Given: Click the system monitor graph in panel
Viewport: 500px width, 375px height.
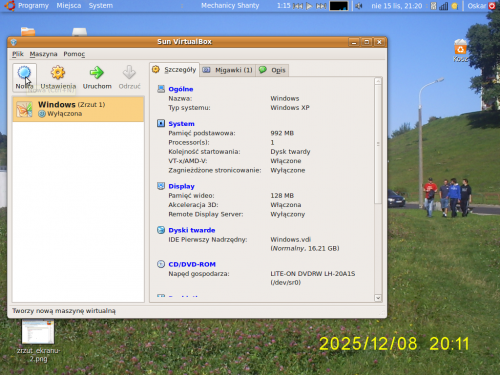Looking at the screenshot, I should click(339, 6).
